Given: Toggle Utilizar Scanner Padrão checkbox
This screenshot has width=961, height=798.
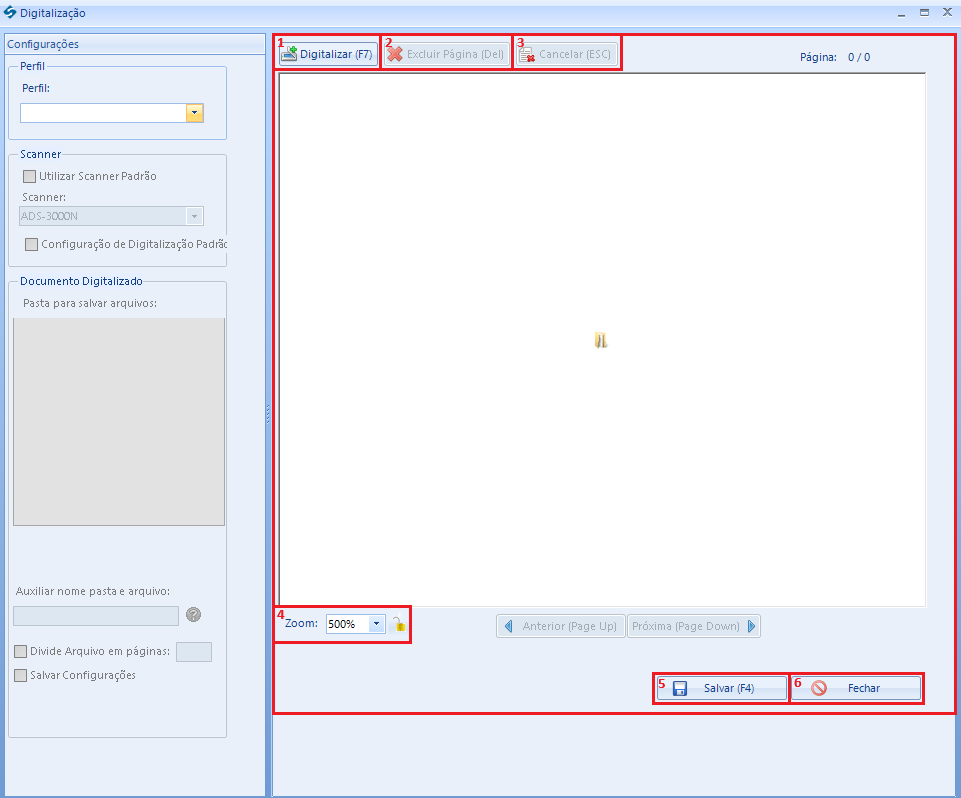Looking at the screenshot, I should (29, 177).
